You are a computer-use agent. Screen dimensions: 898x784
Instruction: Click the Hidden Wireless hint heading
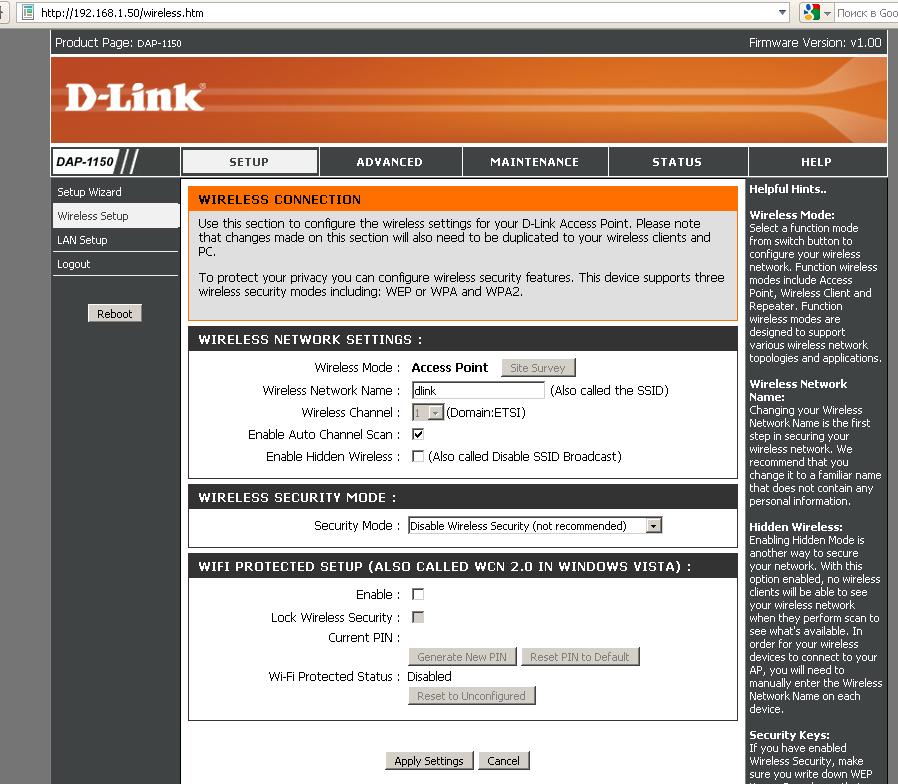pos(795,527)
